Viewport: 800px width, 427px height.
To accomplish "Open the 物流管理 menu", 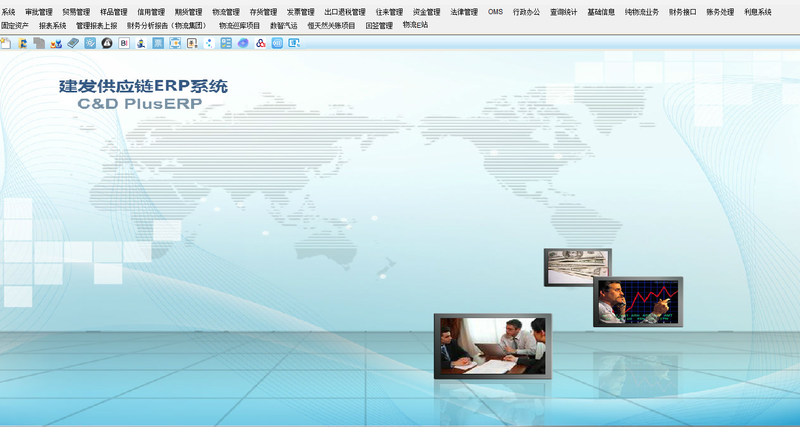I will point(226,12).
